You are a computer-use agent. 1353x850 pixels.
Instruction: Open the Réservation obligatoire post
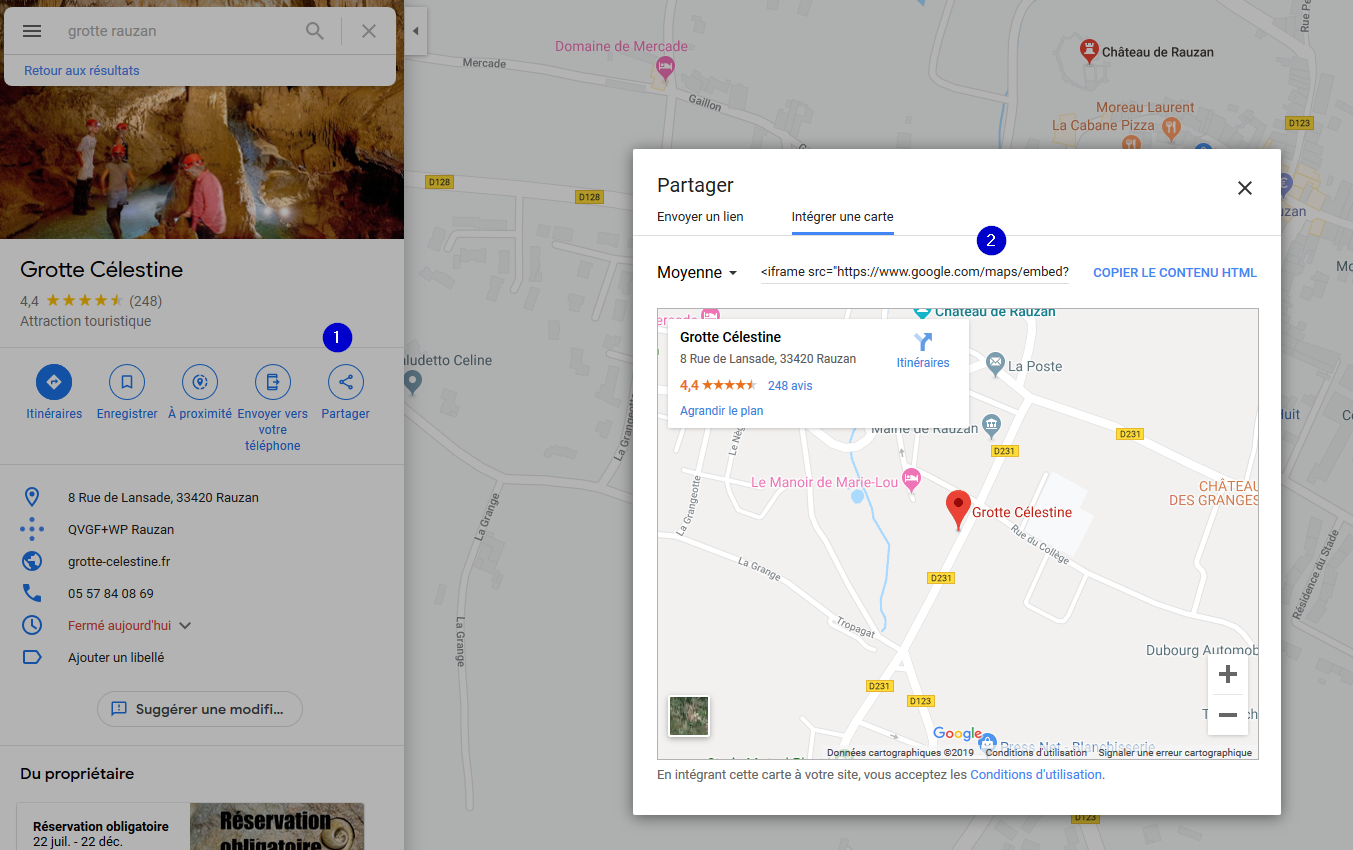click(190, 826)
